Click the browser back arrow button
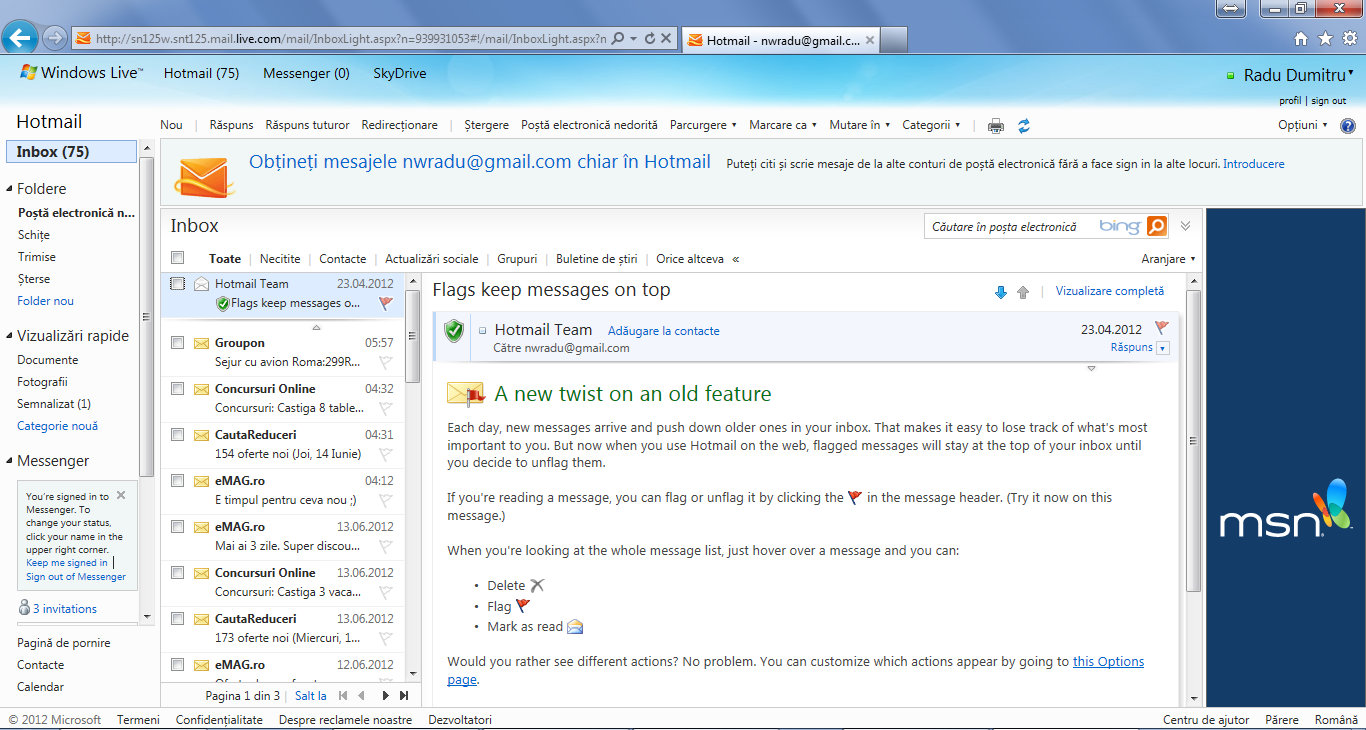Screen dimensions: 1366x730 click(20, 38)
